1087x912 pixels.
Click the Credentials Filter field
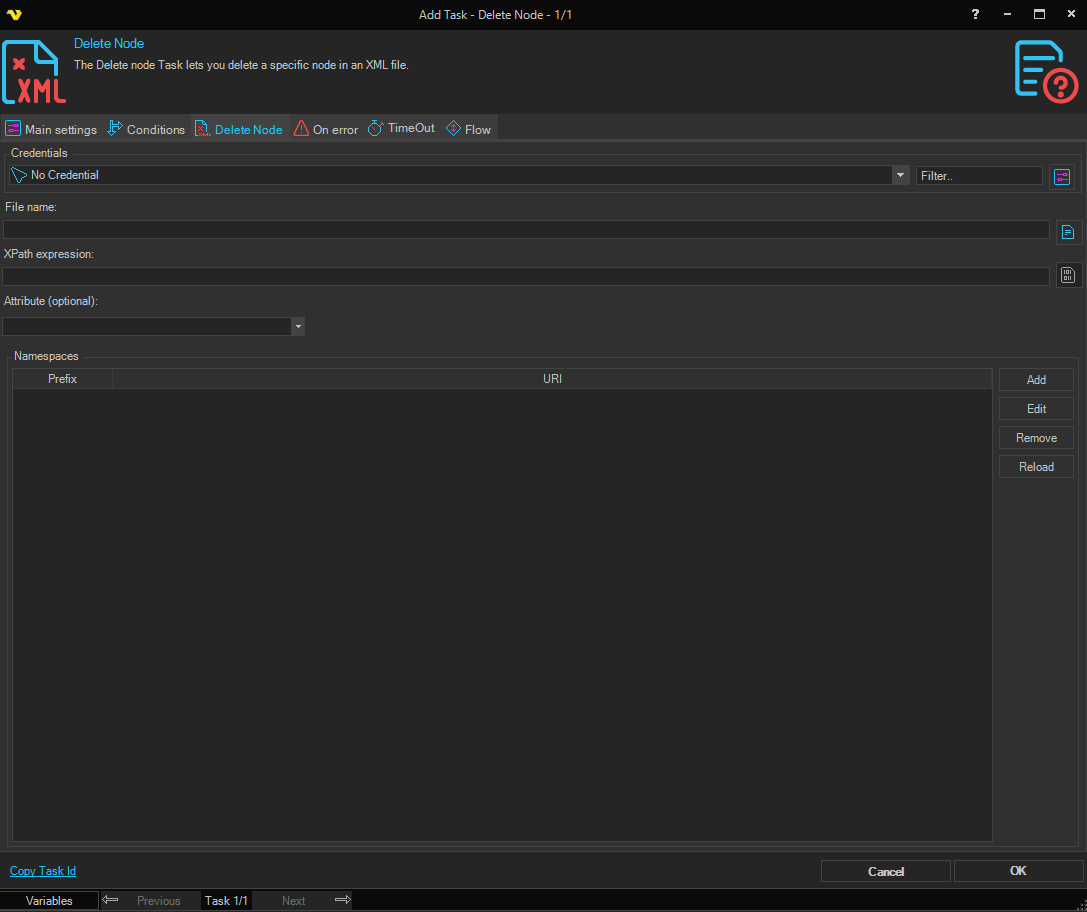point(979,176)
